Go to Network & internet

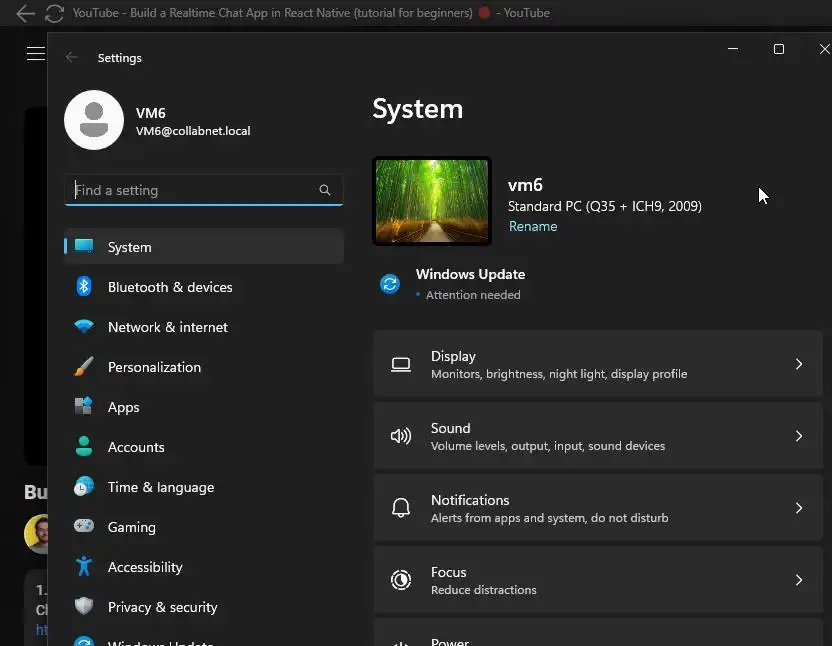tap(204, 327)
